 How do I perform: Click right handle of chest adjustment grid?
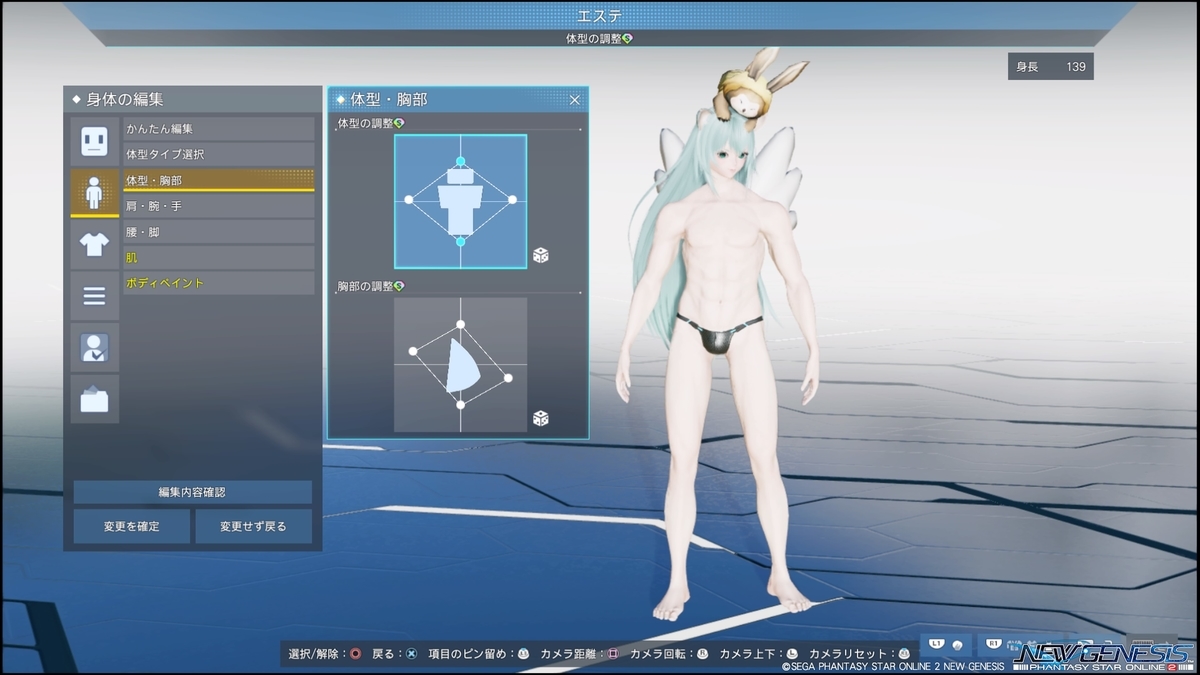(508, 378)
